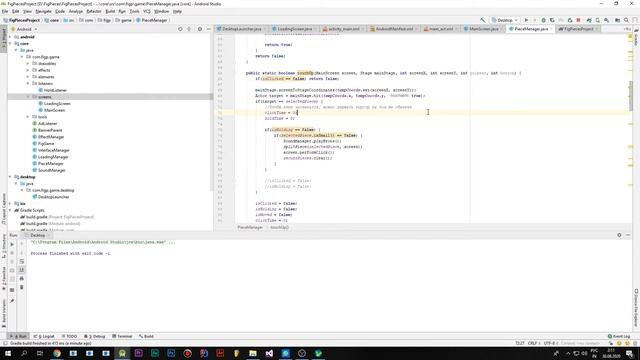Toggle soft-wrap in the Run console
This screenshot has height=360, width=640.
[22, 261]
